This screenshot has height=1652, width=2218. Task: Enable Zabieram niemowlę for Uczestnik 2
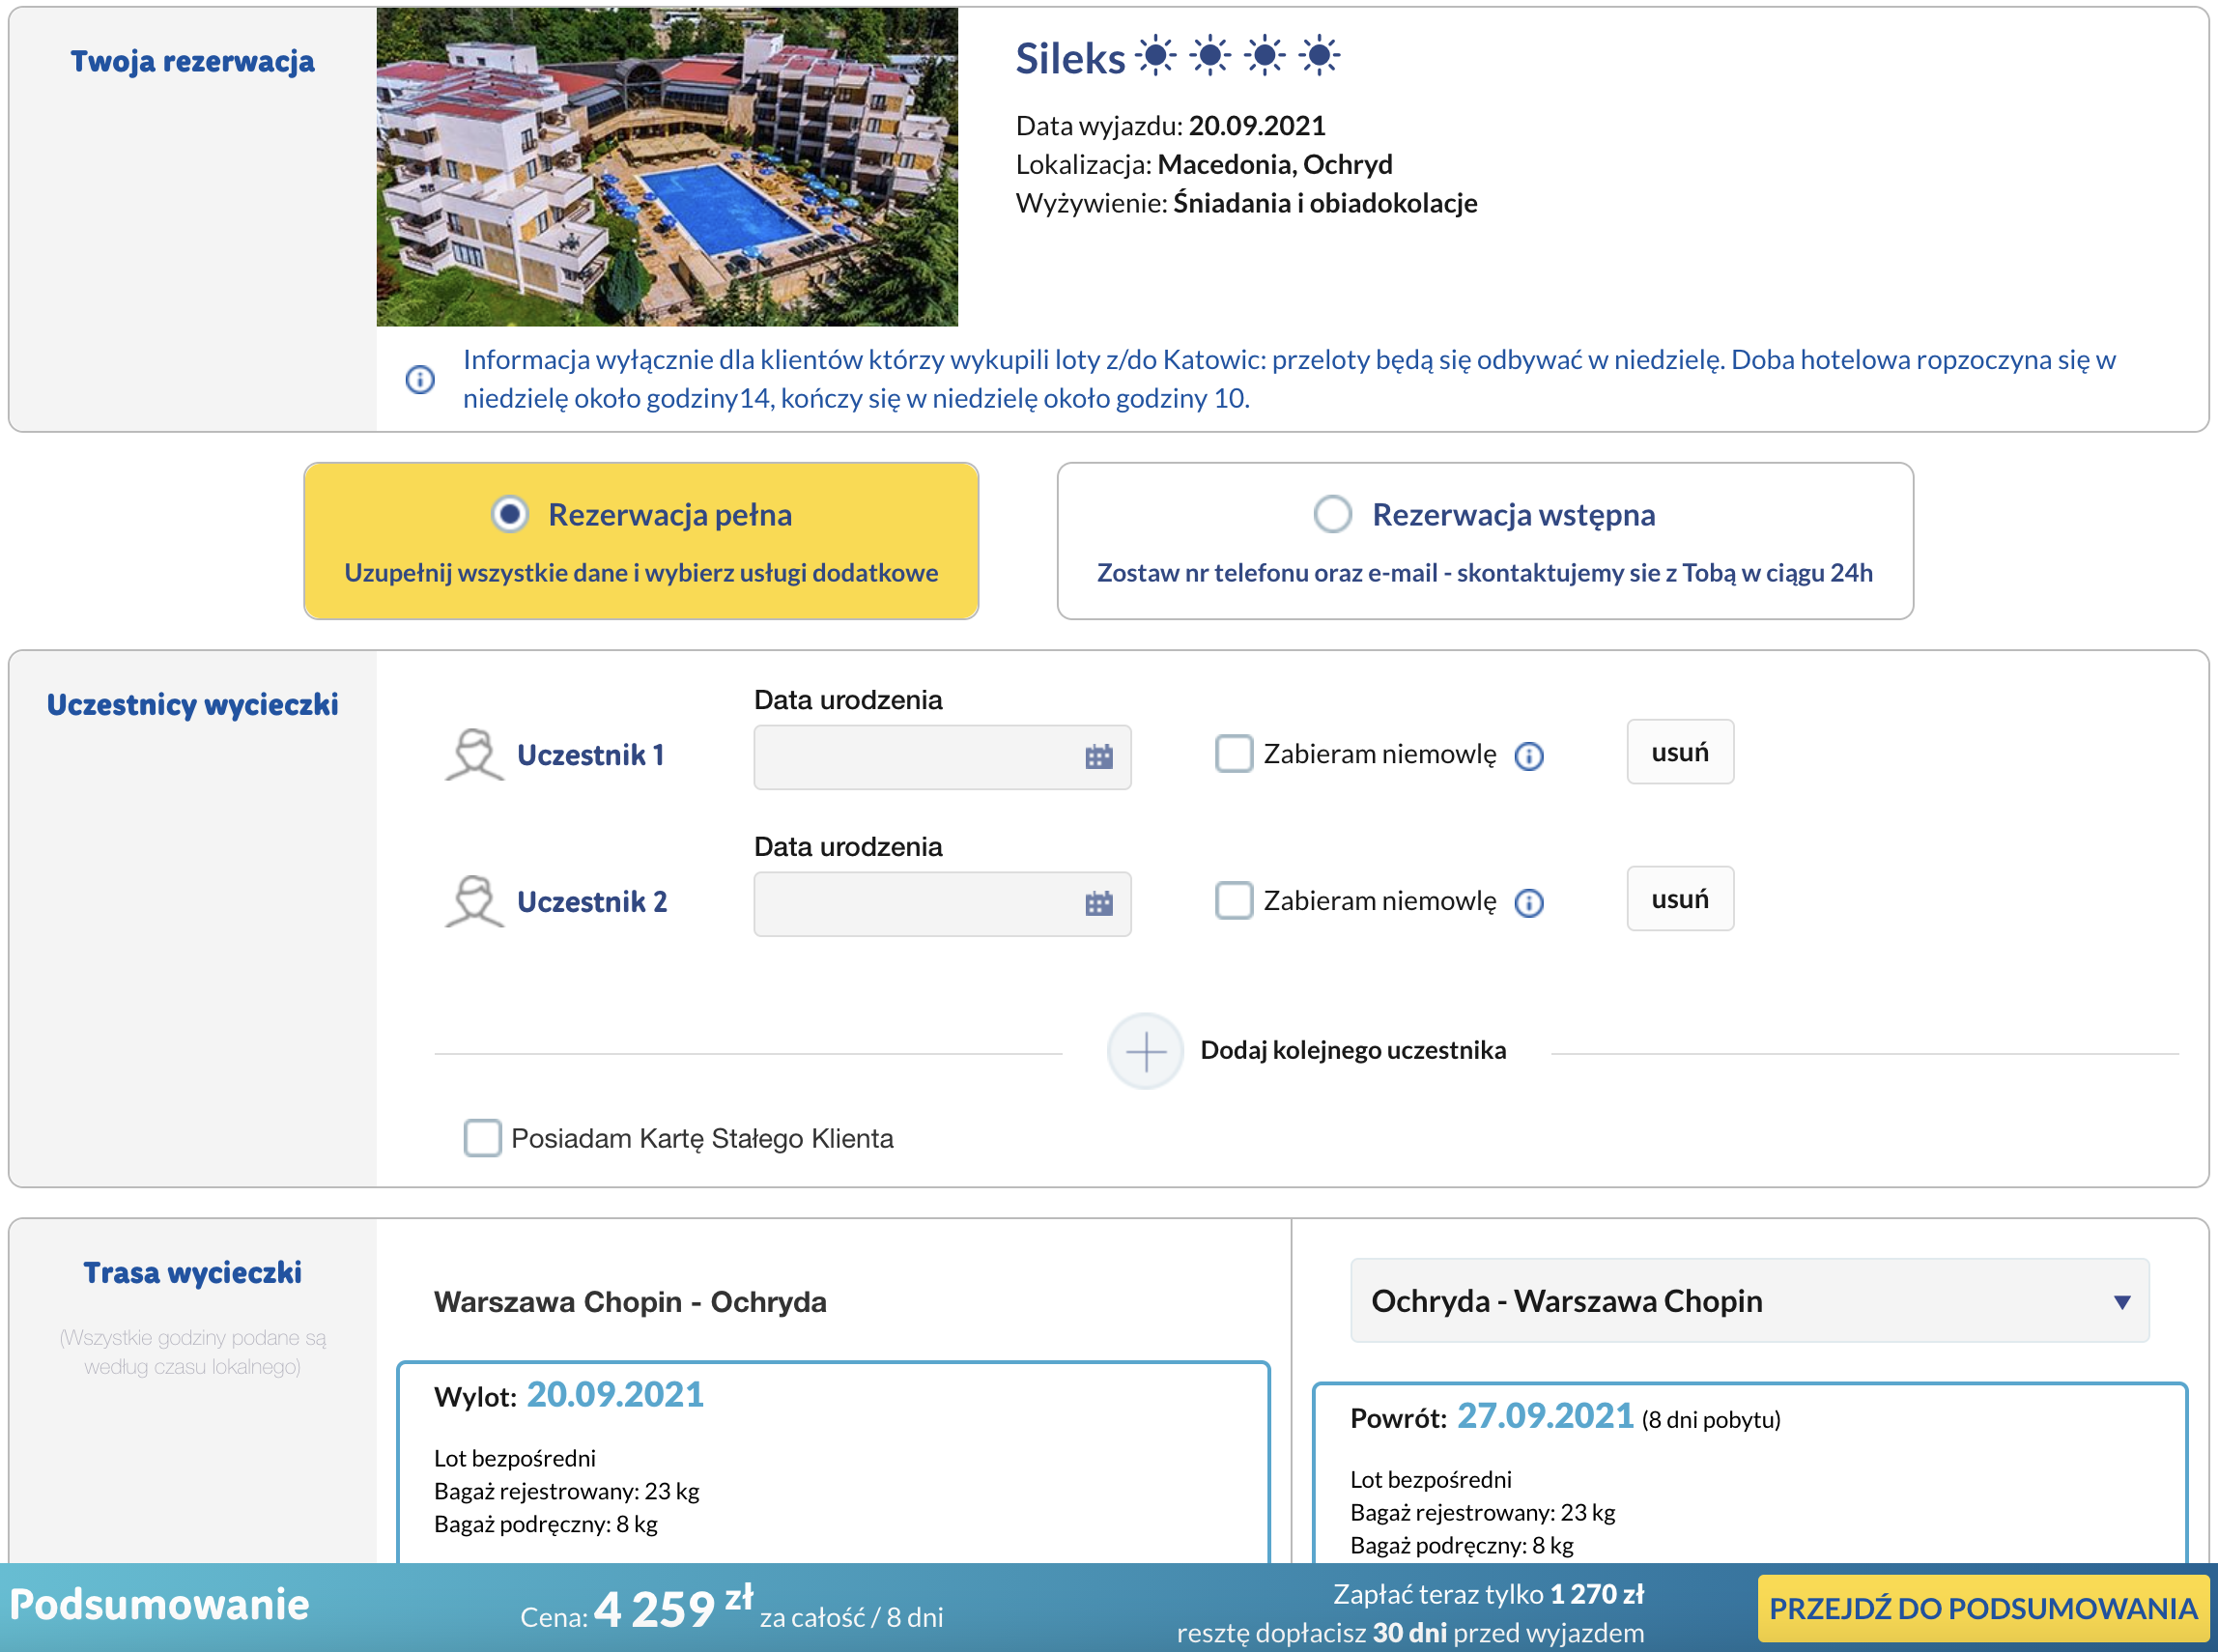pos(1233,901)
